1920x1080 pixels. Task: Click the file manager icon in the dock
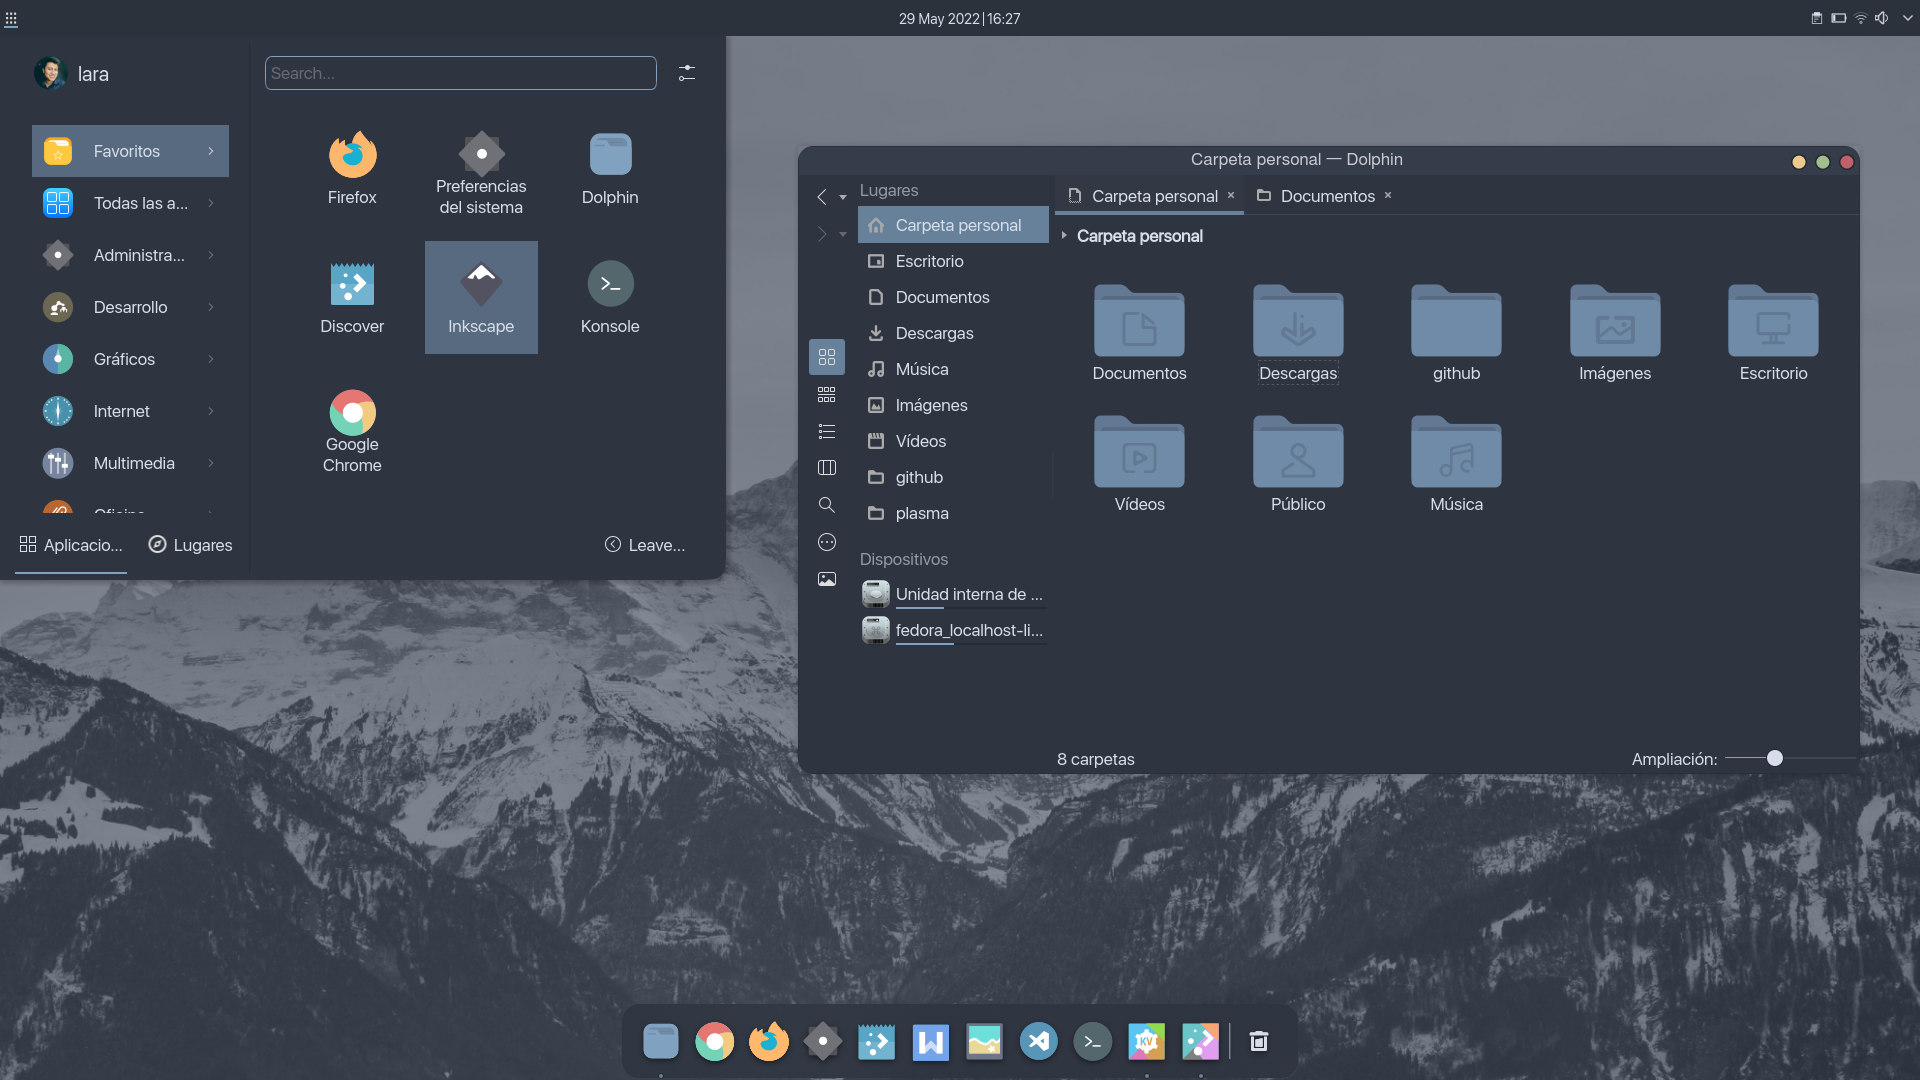tap(661, 1042)
